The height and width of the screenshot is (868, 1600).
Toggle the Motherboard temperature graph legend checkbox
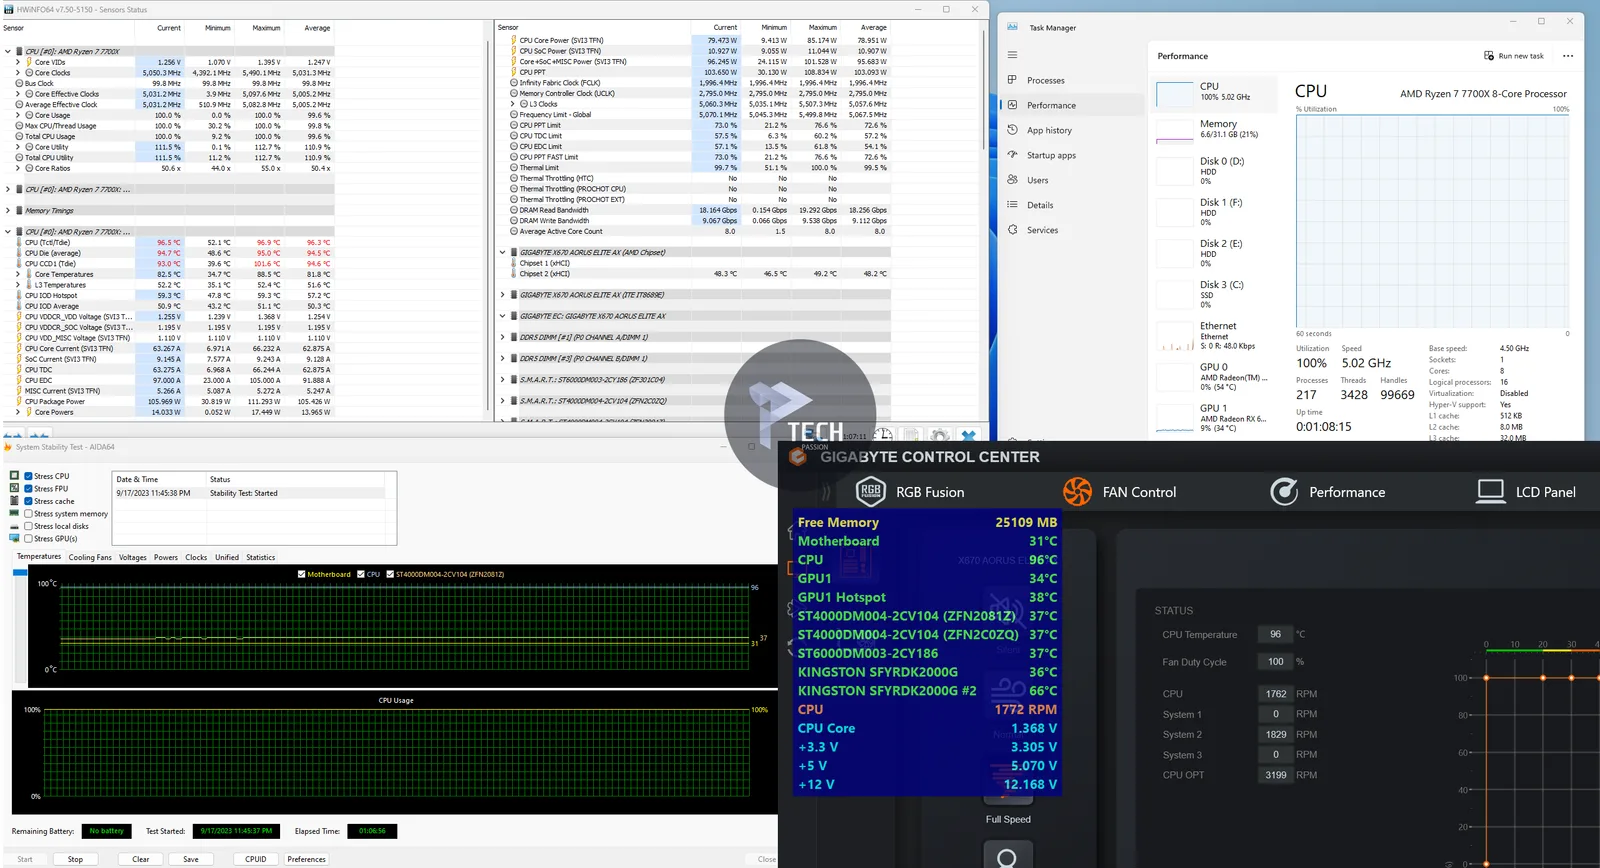(301, 574)
